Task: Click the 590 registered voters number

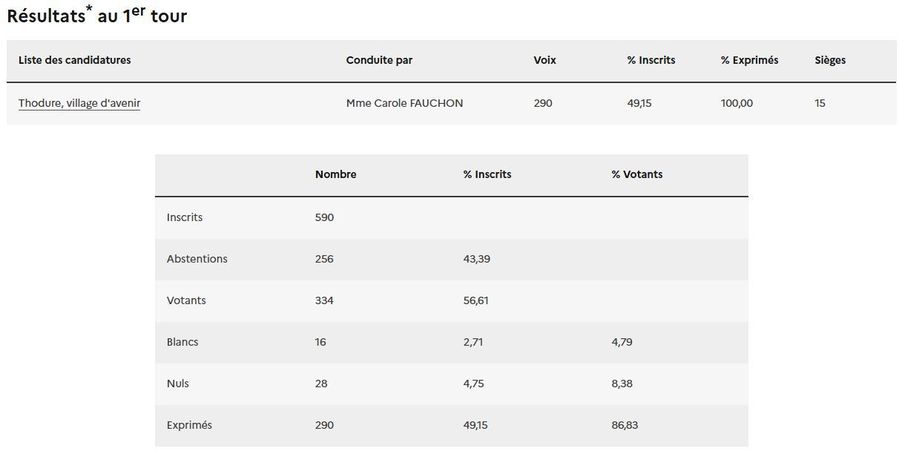Action: tap(324, 217)
